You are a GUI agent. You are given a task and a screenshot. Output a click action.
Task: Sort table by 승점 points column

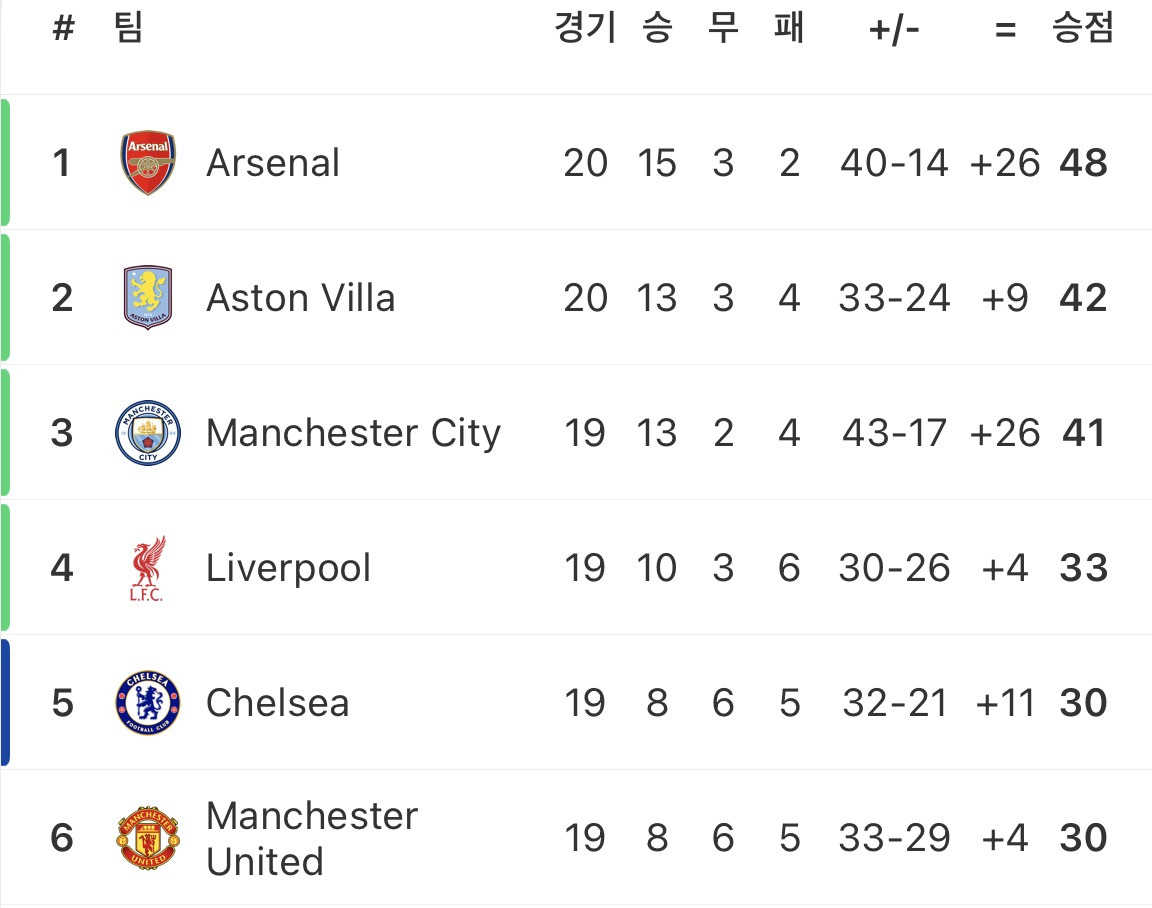click(x=1083, y=28)
